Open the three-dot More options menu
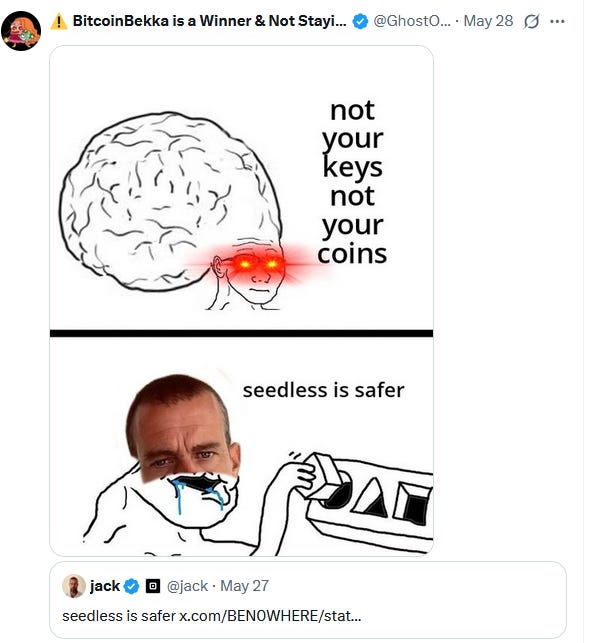The width and height of the screenshot is (589, 643). point(557,21)
